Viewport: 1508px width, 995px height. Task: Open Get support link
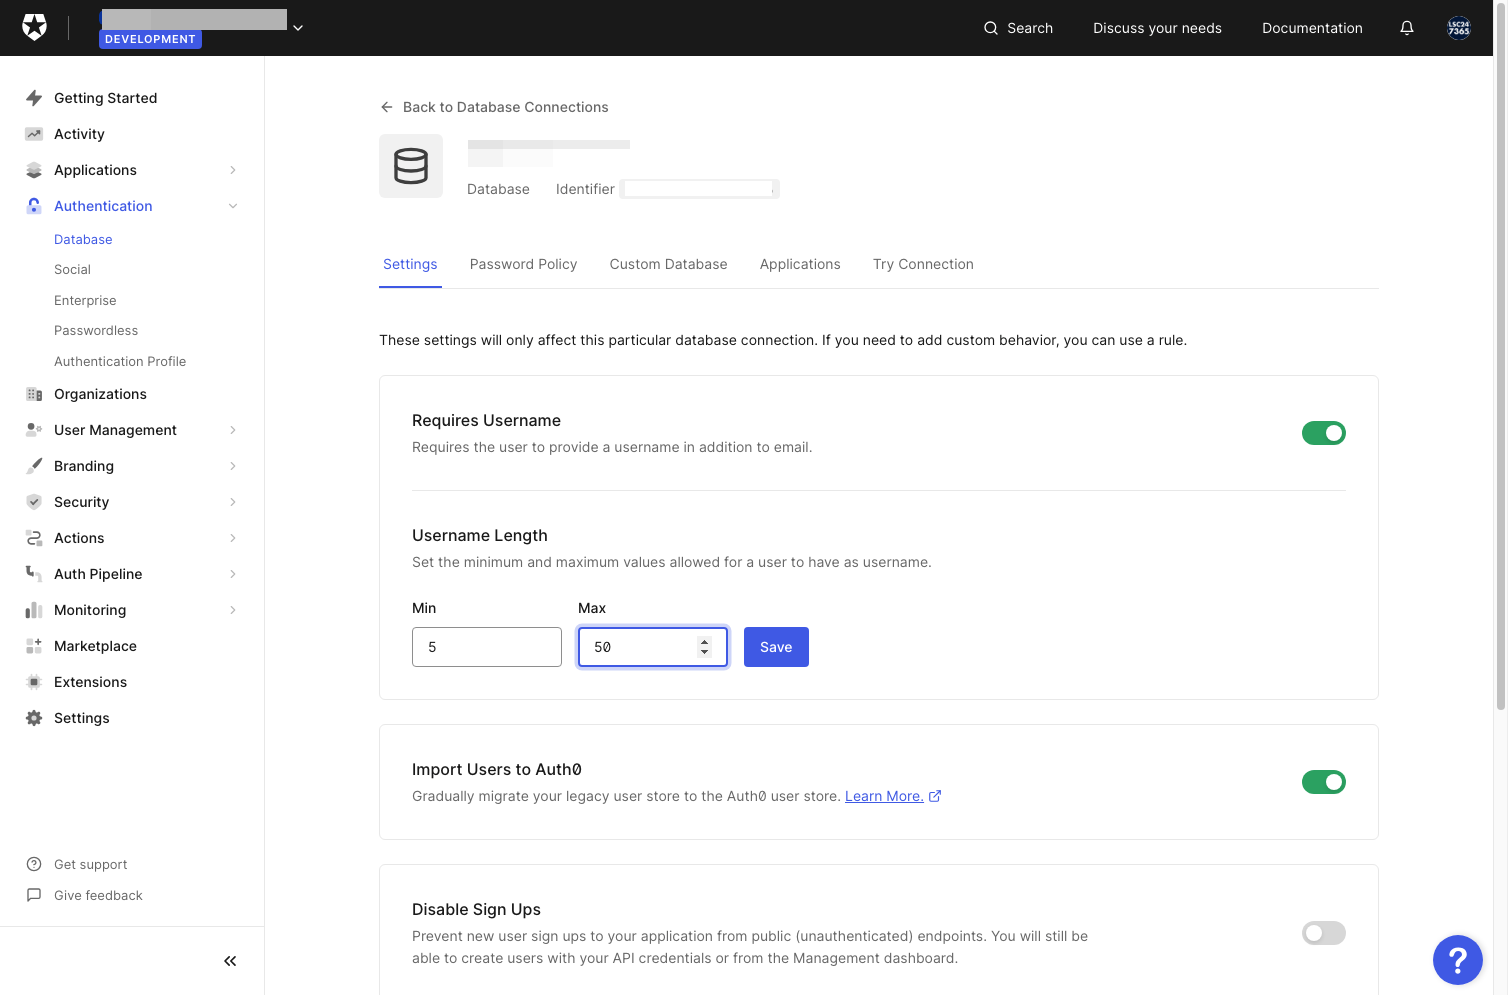click(x=91, y=865)
